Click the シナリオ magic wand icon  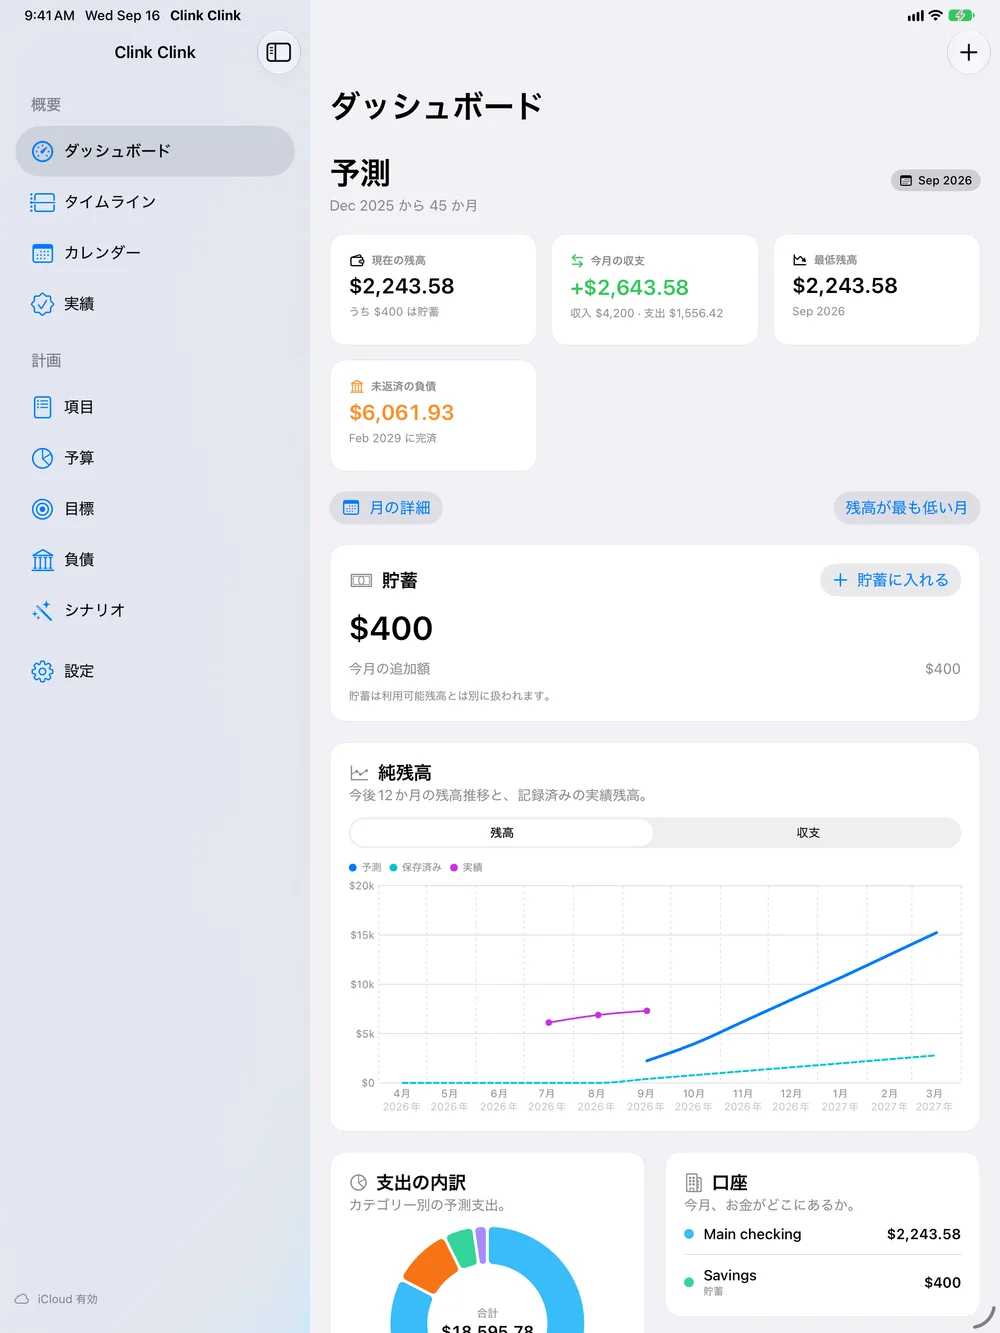coord(42,611)
